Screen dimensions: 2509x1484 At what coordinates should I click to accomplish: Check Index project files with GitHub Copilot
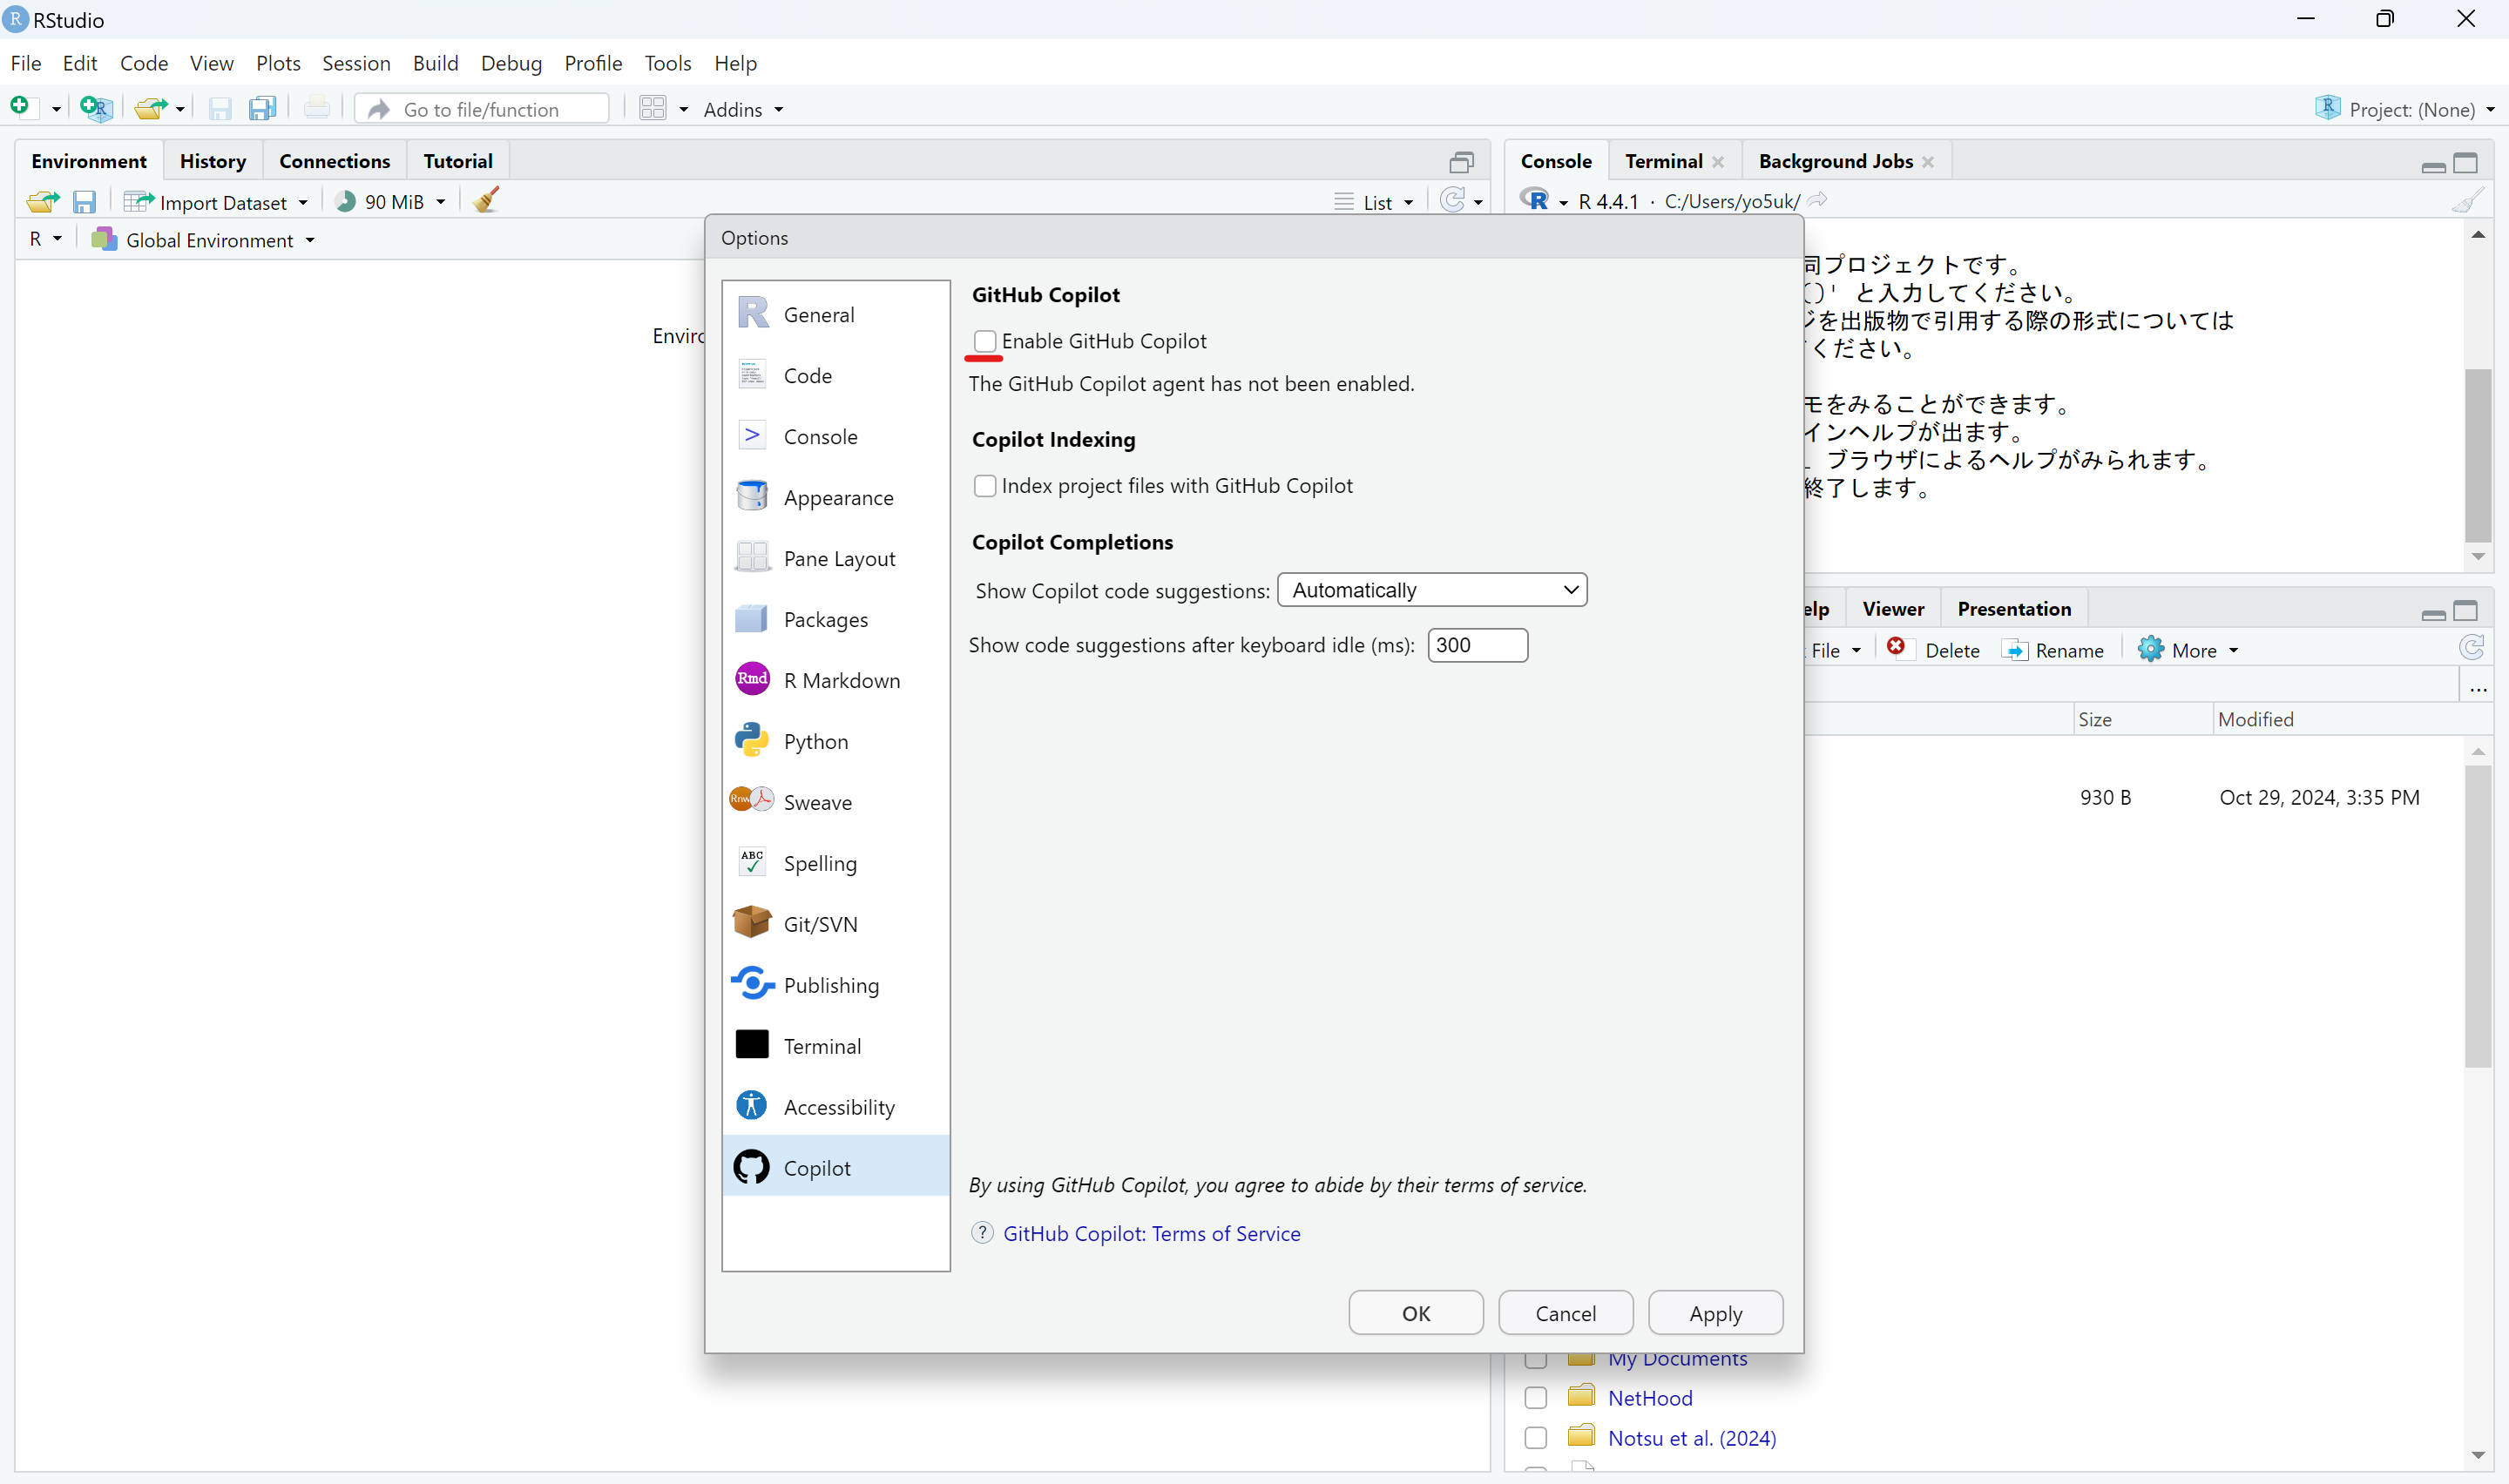[985, 486]
